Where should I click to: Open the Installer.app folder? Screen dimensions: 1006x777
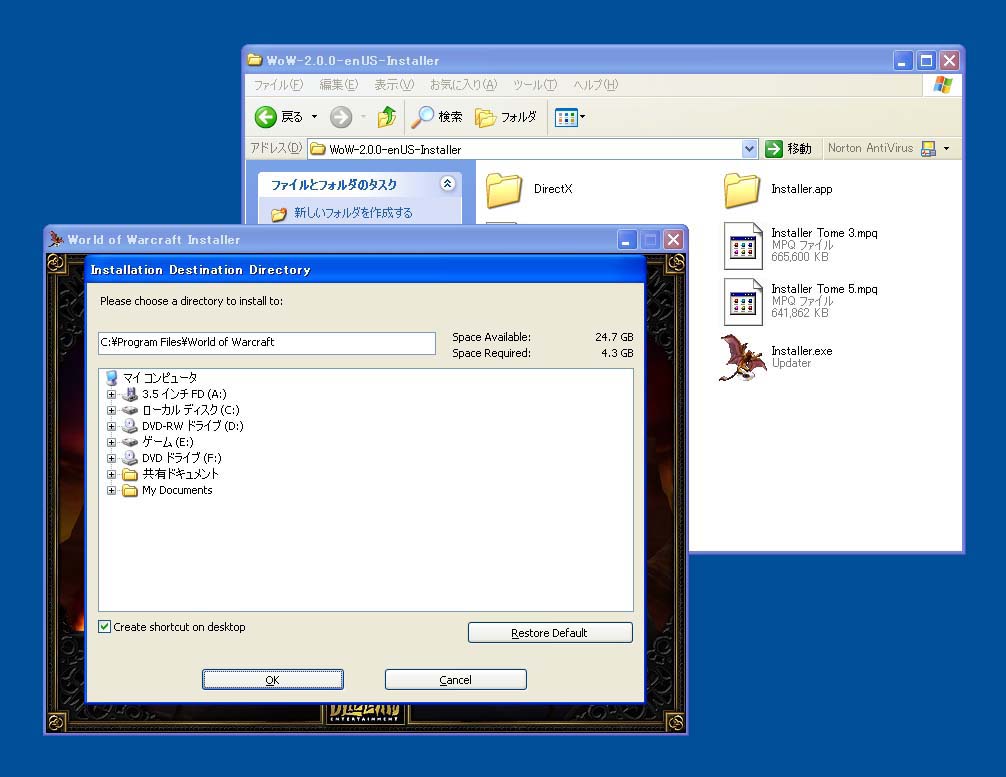(x=742, y=189)
